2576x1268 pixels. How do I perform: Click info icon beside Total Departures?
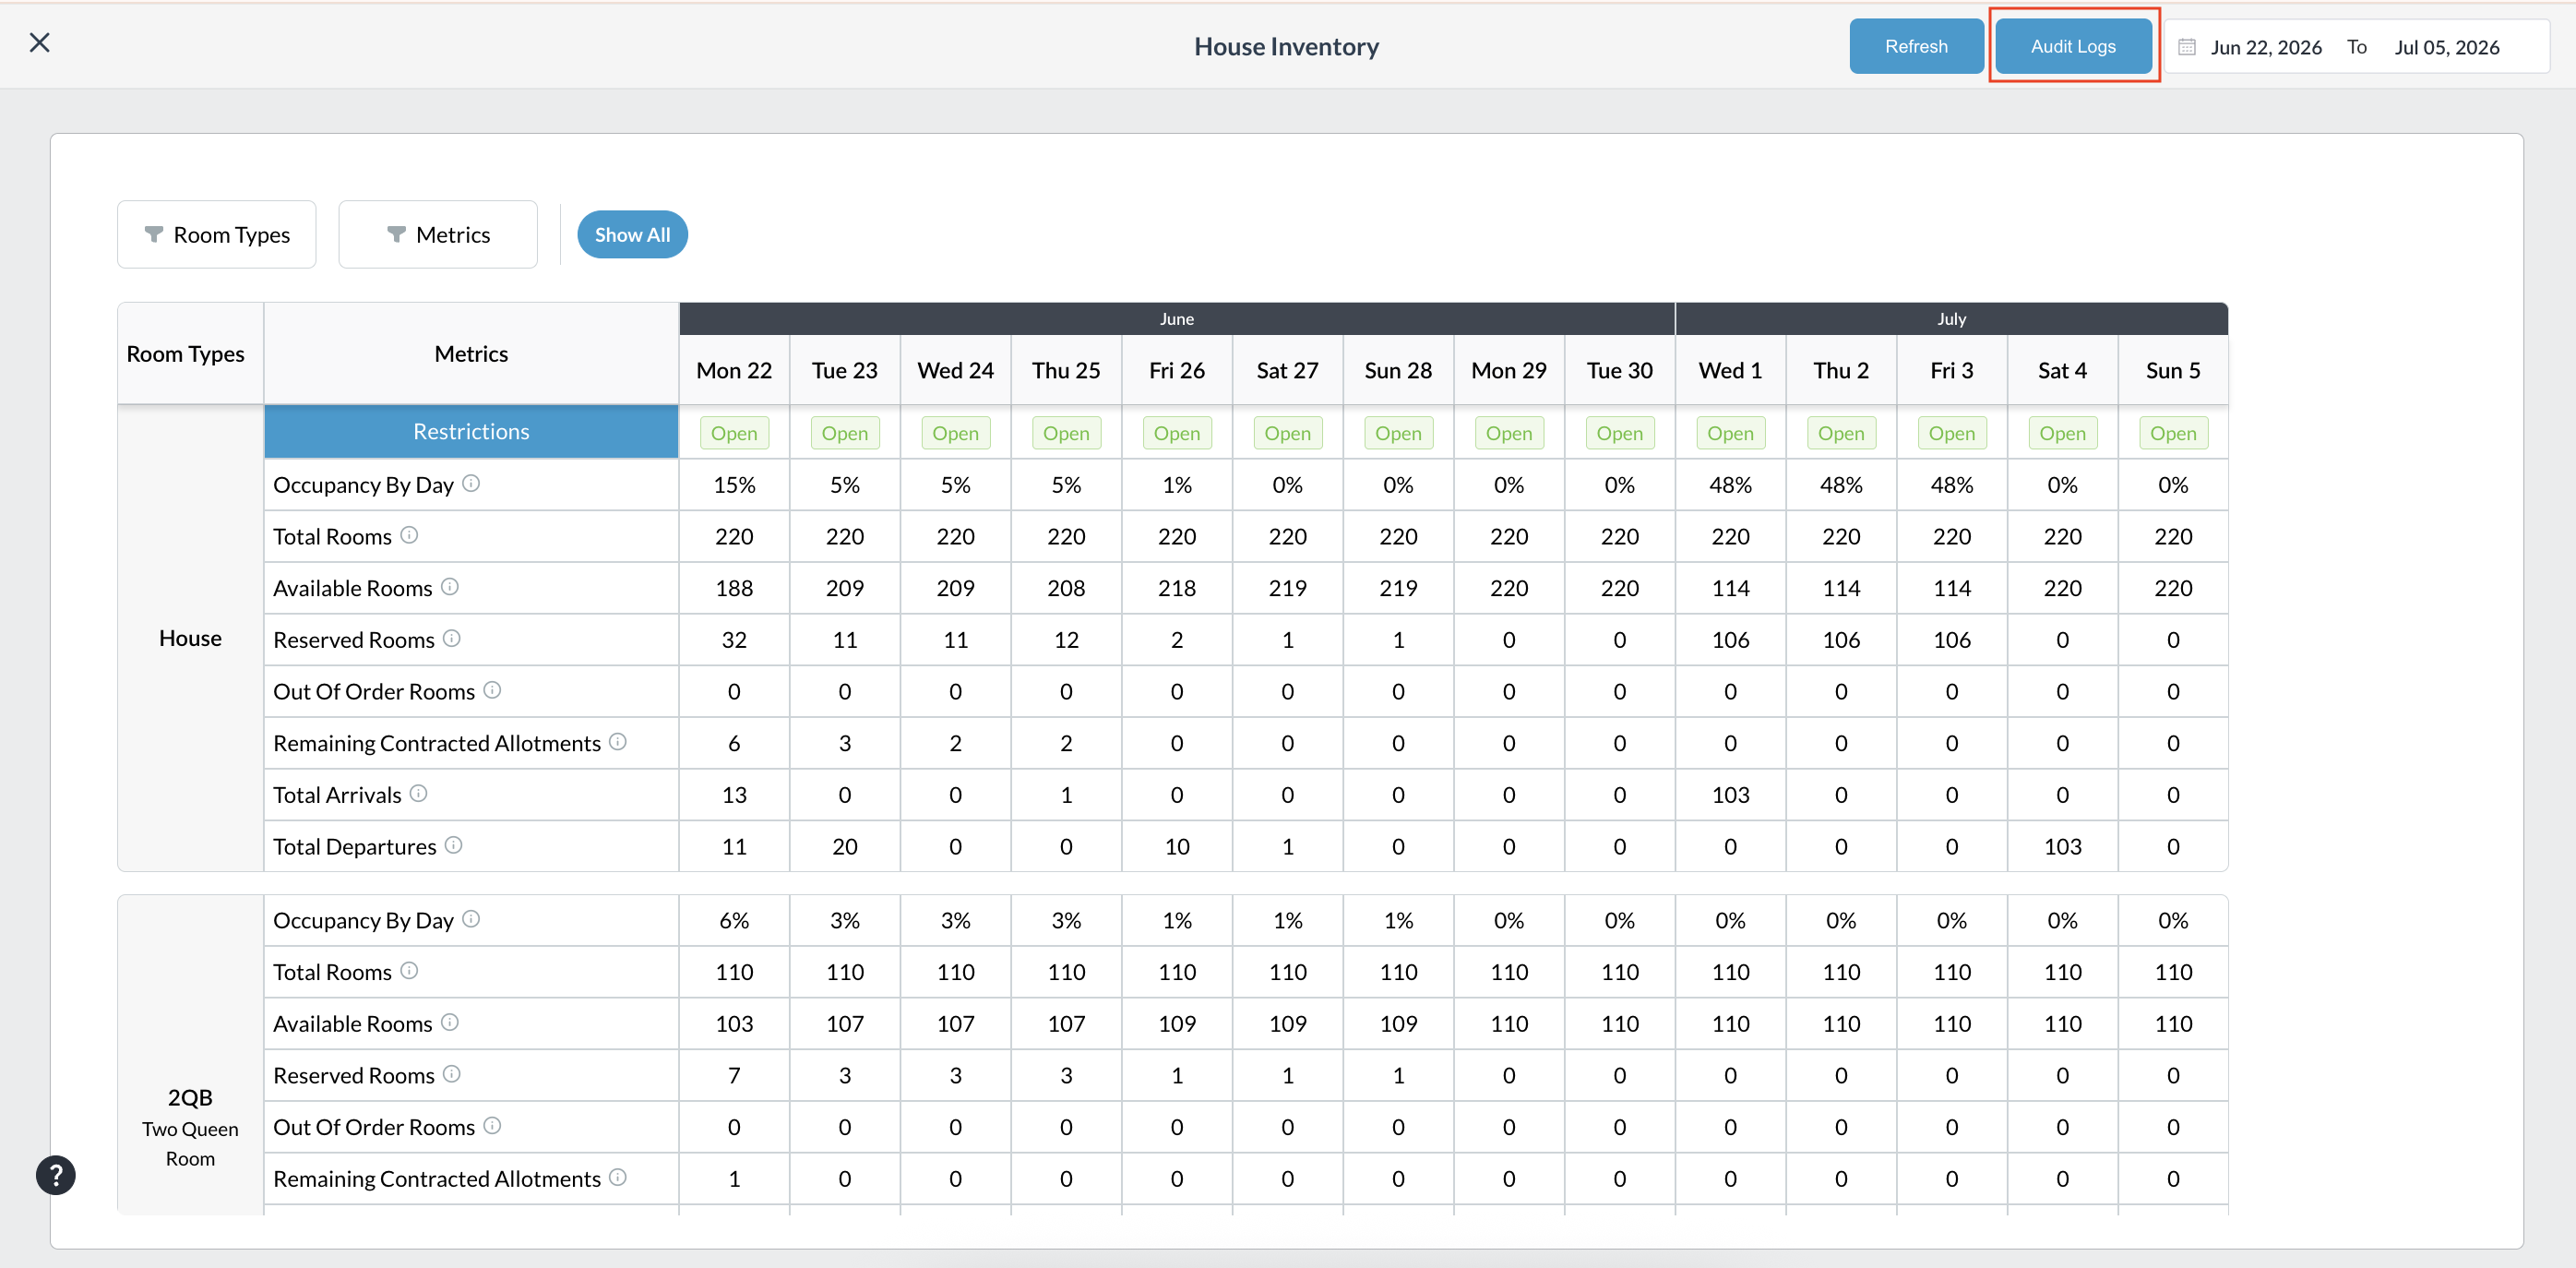453,845
